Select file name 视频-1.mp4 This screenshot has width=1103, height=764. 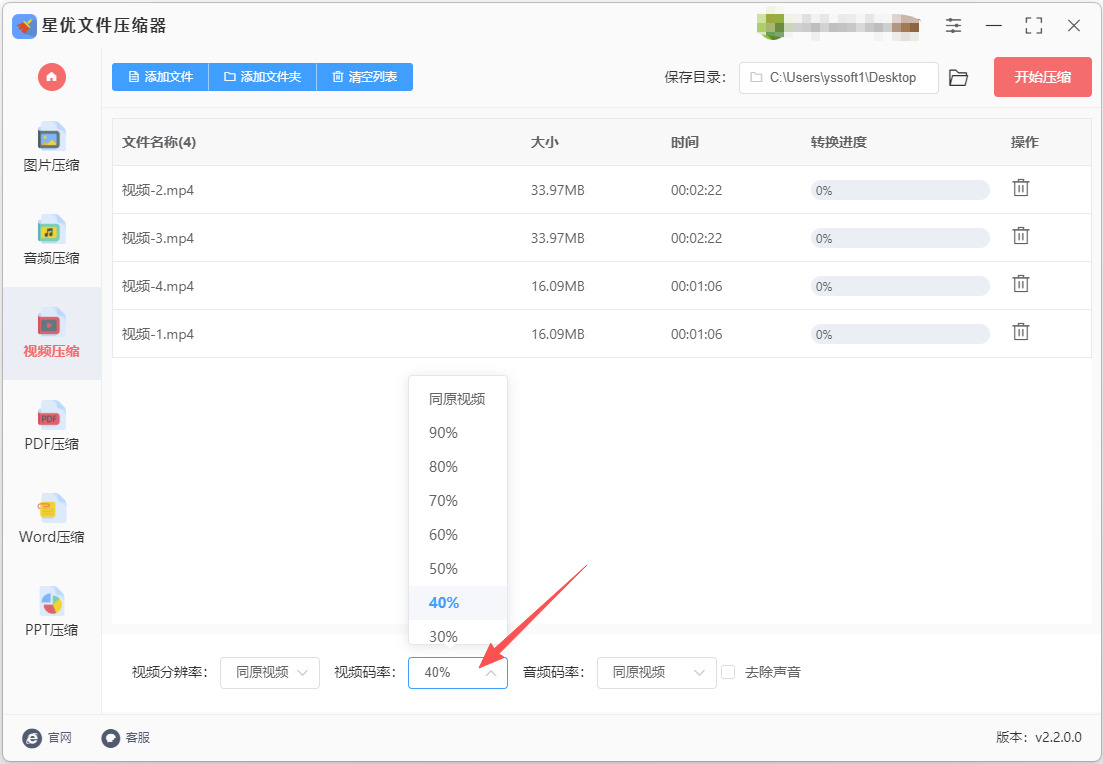pos(158,333)
